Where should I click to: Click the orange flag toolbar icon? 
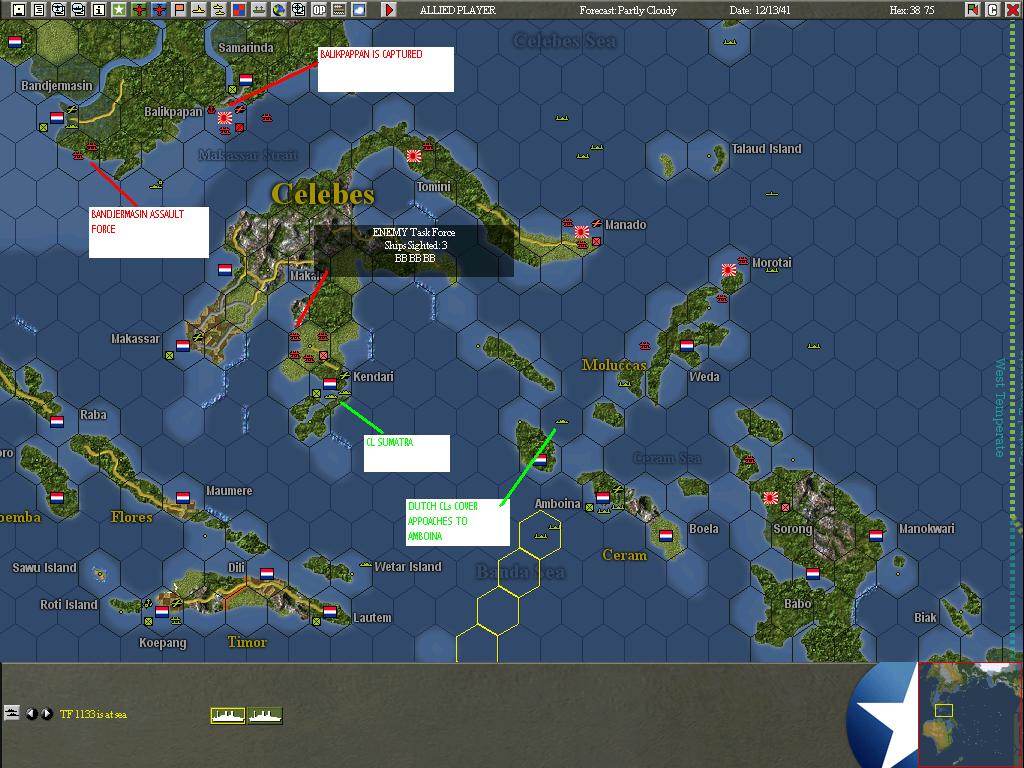178,9
